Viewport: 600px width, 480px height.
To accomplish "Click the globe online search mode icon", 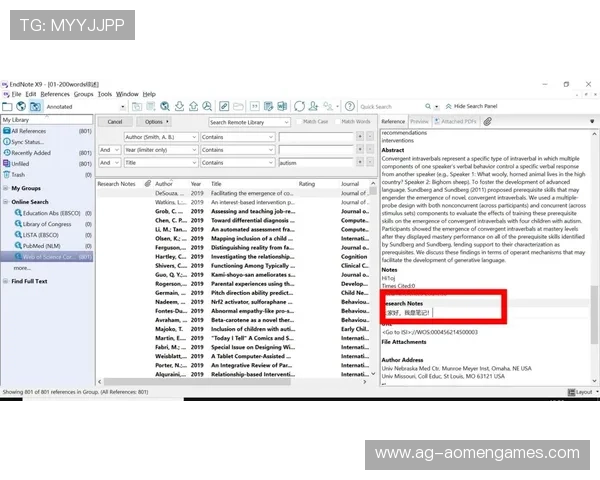I will pos(21,106).
